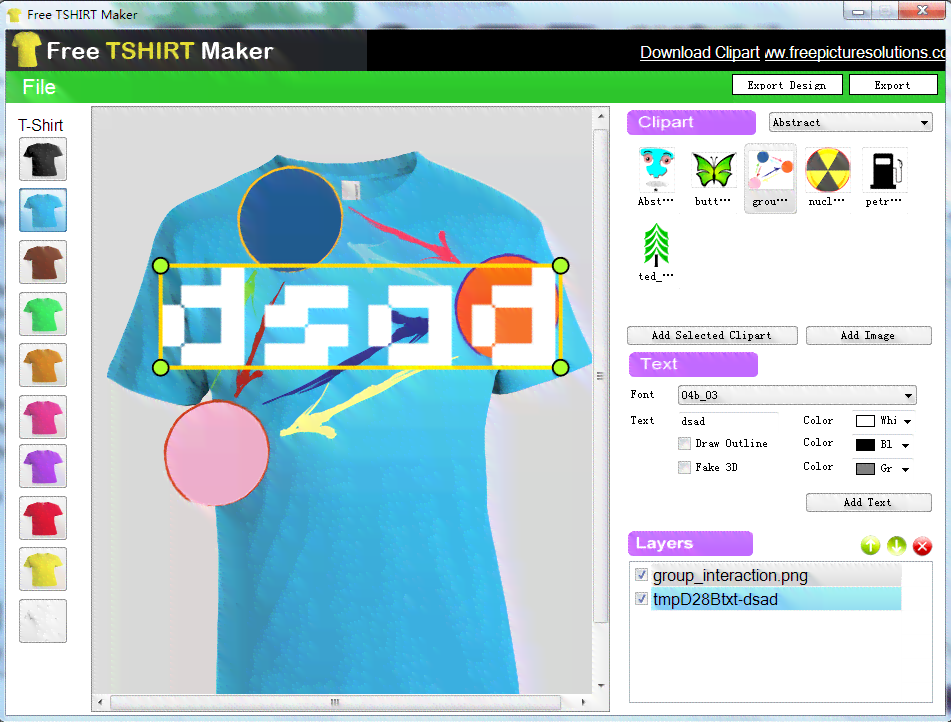The image size is (951, 722).
Task: Click canvas scroll right arrow
Action: pyautogui.click(x=583, y=703)
